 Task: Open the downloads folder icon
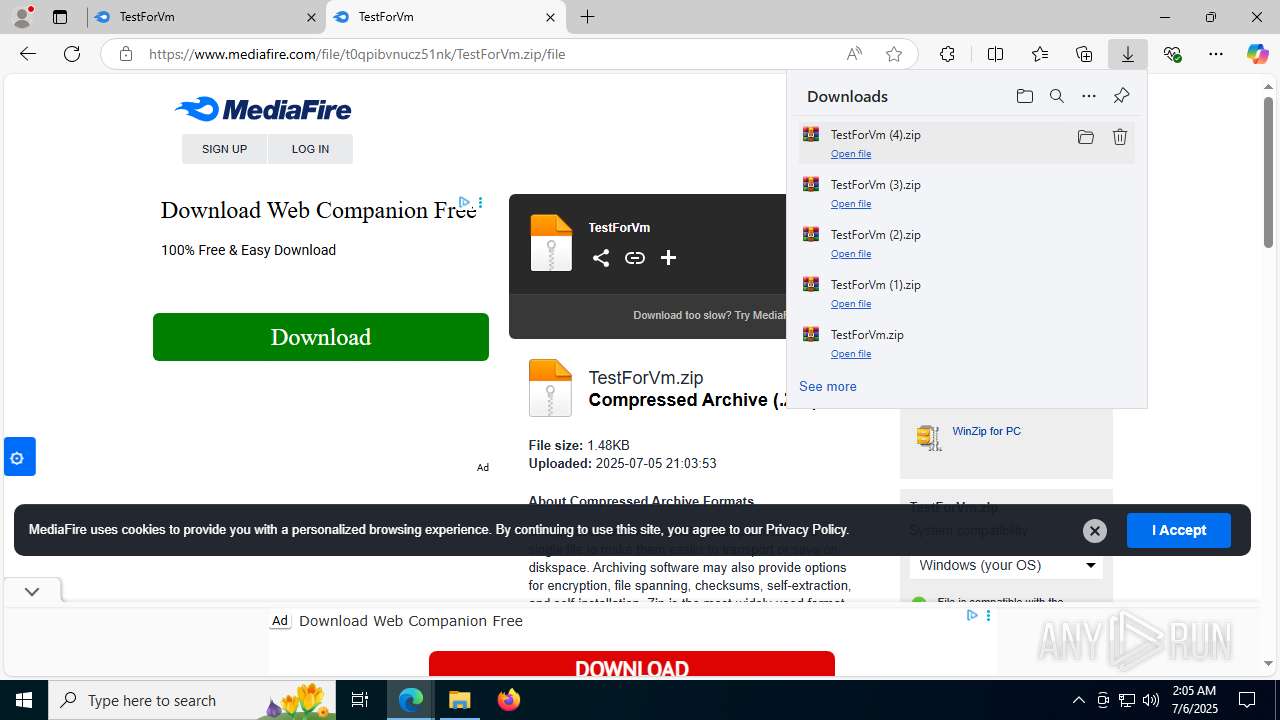(1024, 96)
